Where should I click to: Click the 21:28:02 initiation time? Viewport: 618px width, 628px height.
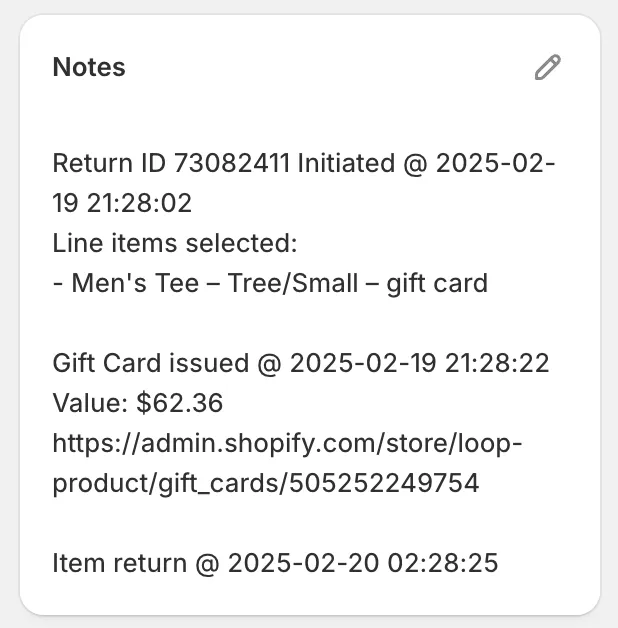coord(139,203)
